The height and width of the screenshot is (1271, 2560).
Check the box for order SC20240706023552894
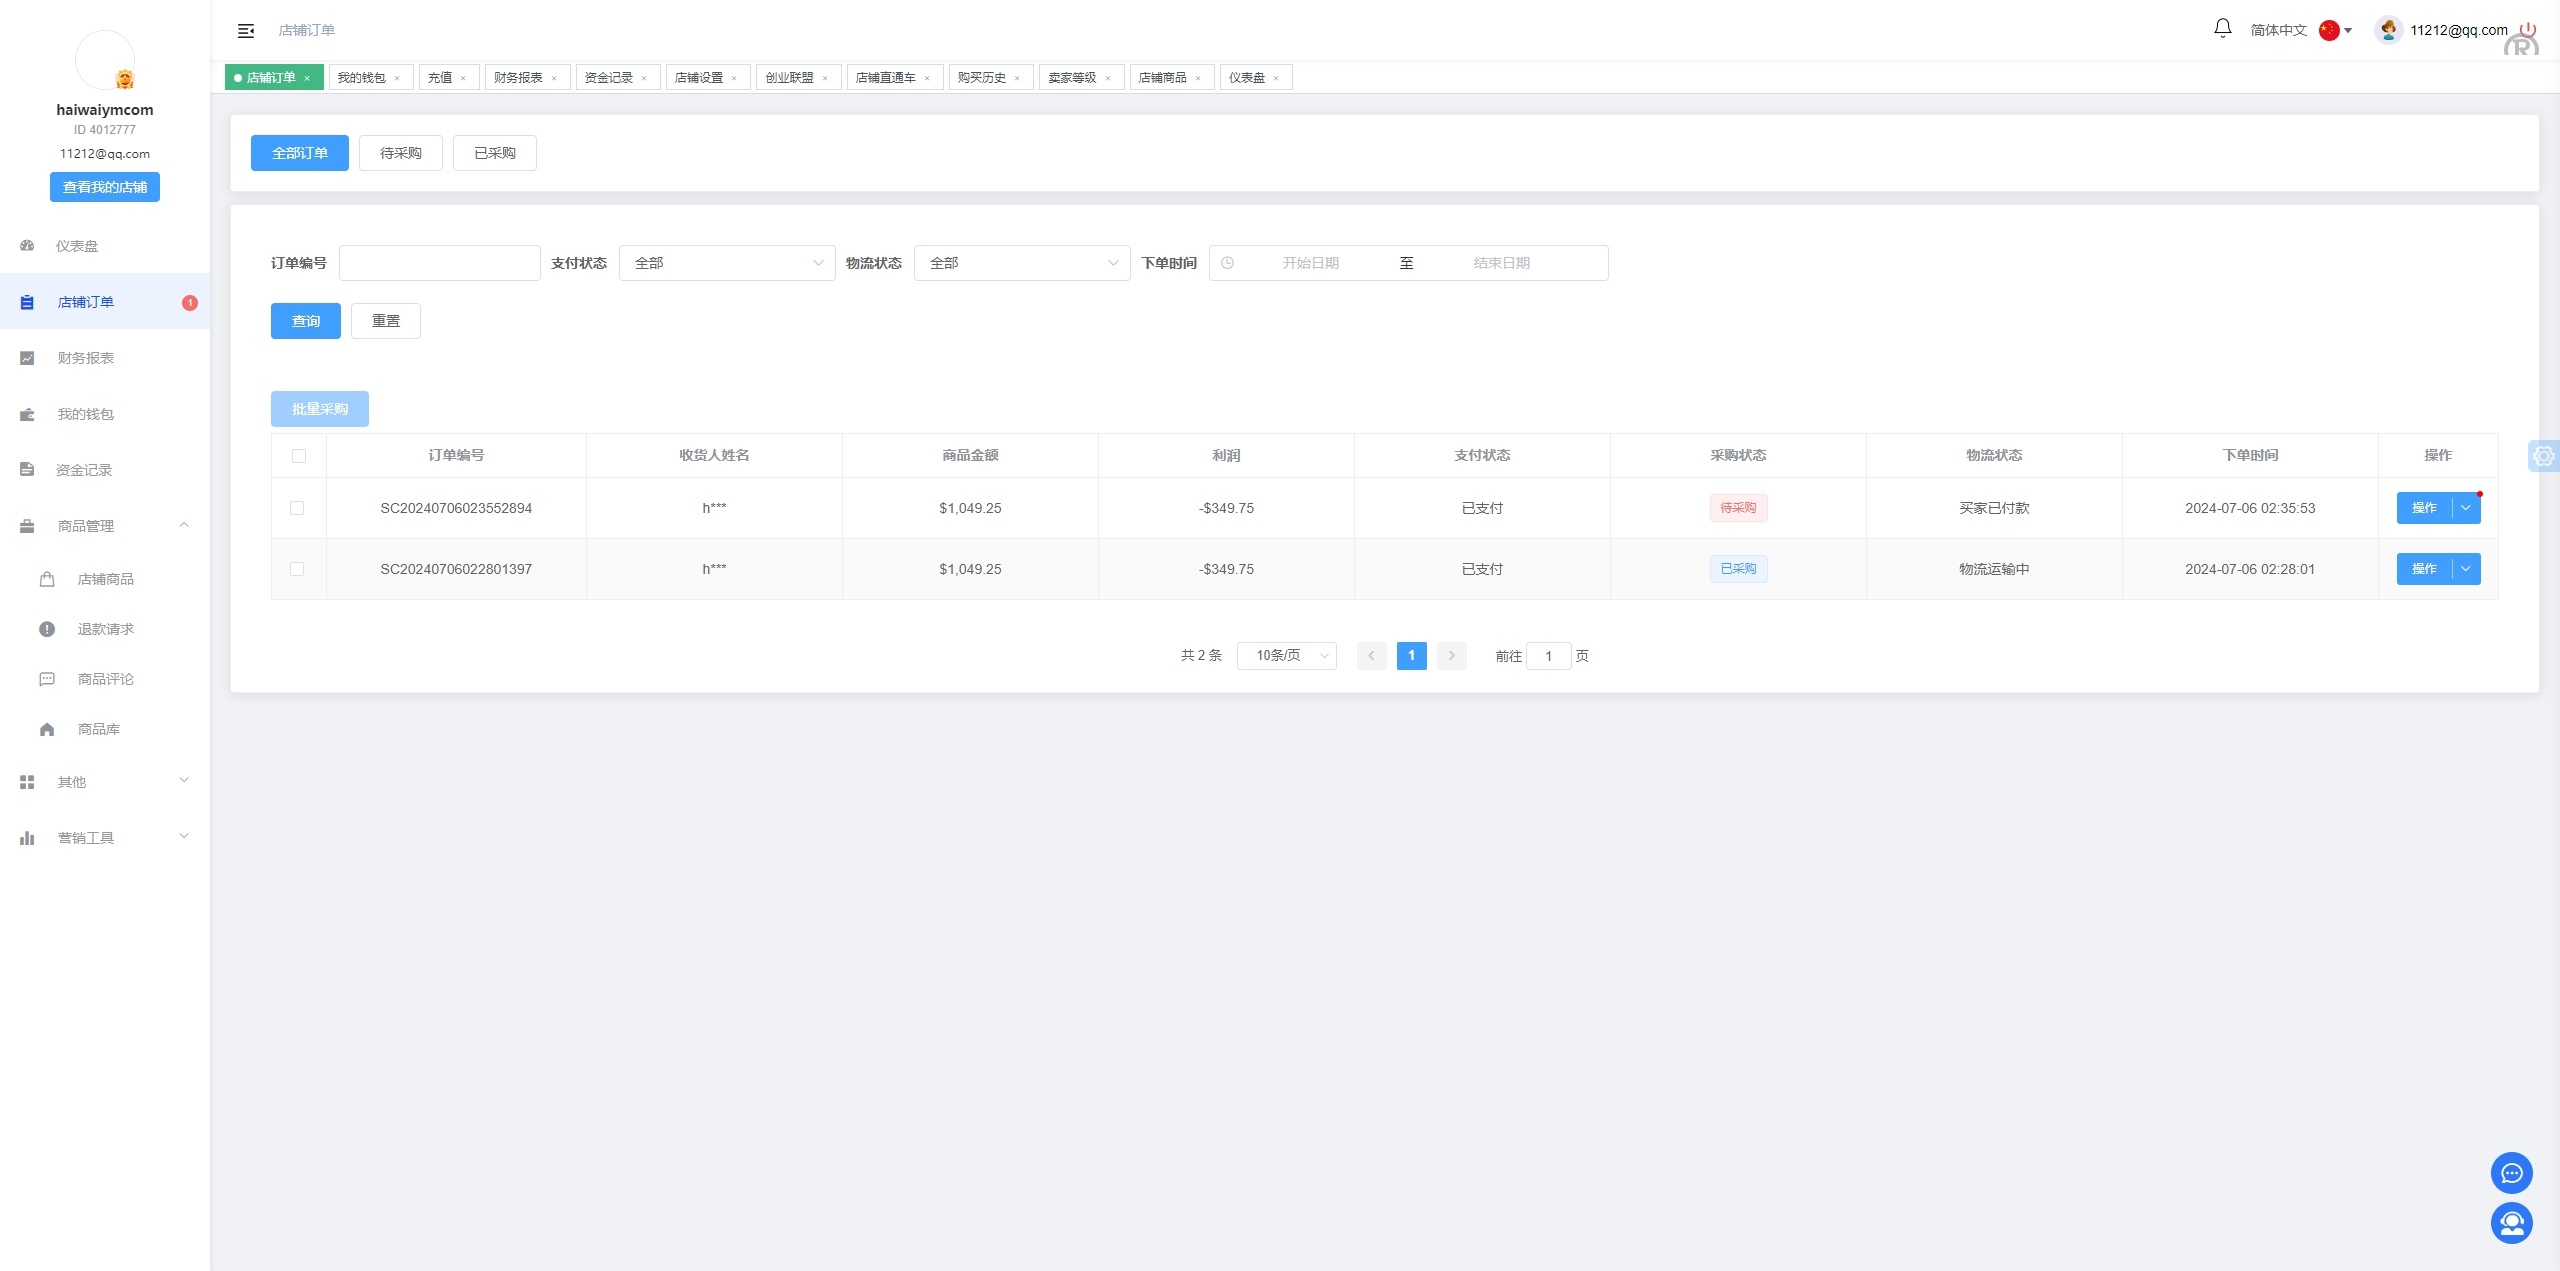click(297, 508)
